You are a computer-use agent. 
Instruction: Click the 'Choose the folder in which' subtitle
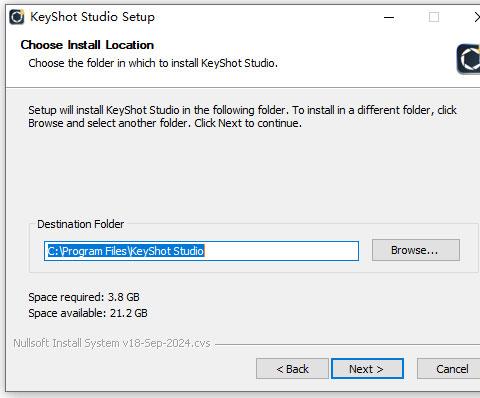153,63
